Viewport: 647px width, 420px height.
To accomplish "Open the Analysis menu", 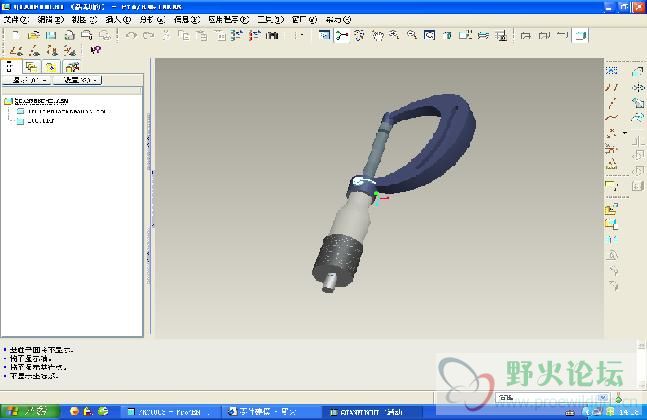I will [x=152, y=19].
